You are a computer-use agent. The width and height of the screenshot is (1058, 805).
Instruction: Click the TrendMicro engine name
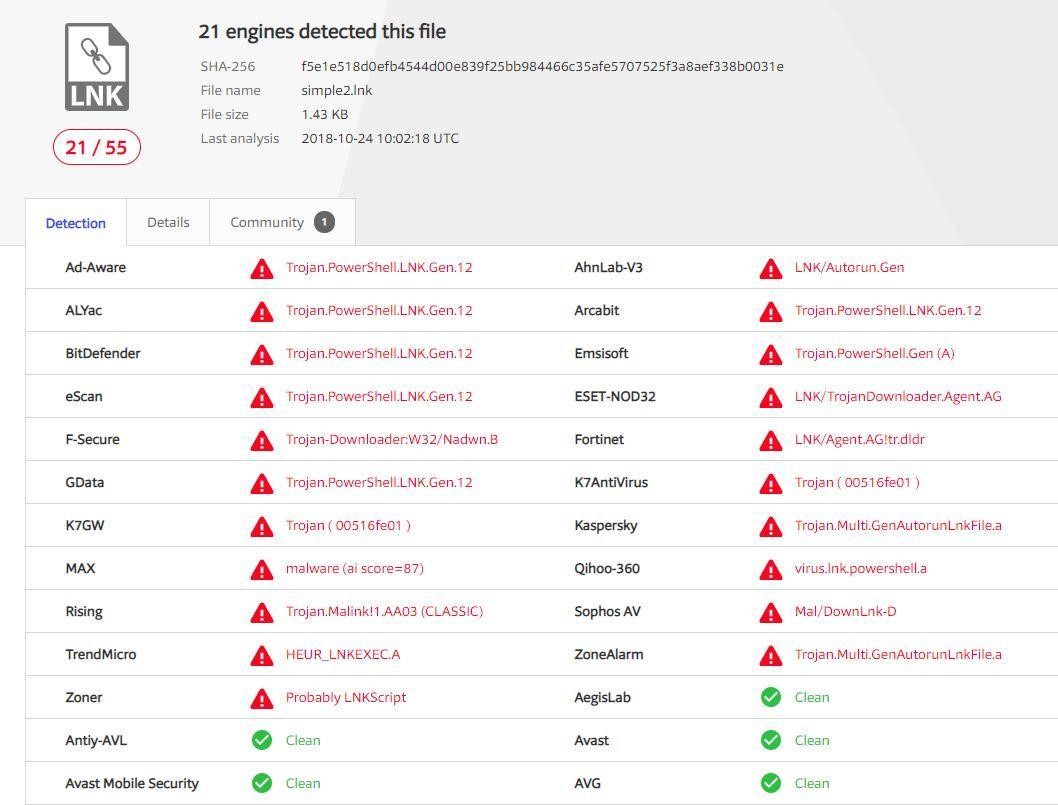tap(101, 655)
